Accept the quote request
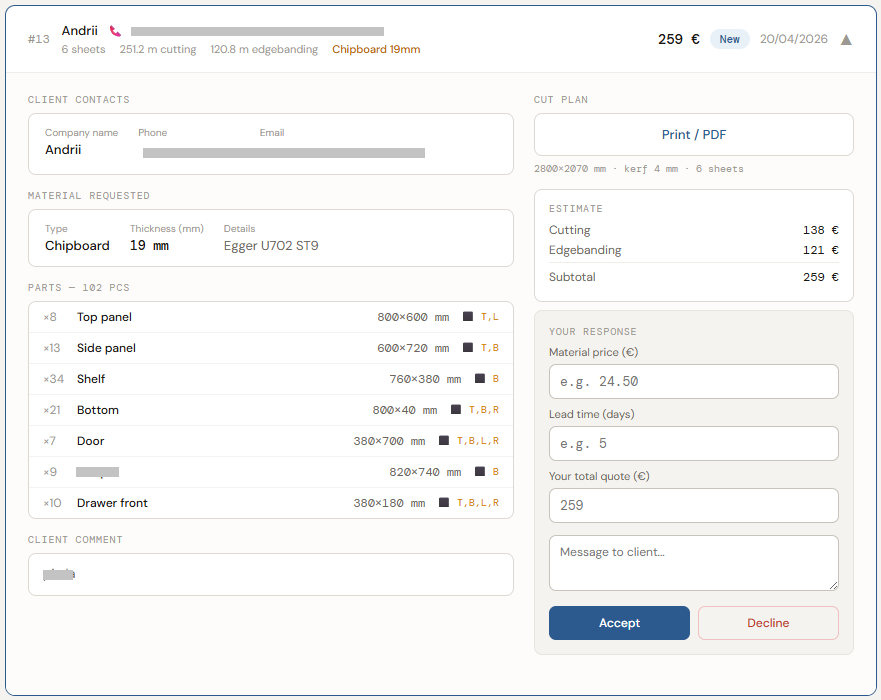 619,622
